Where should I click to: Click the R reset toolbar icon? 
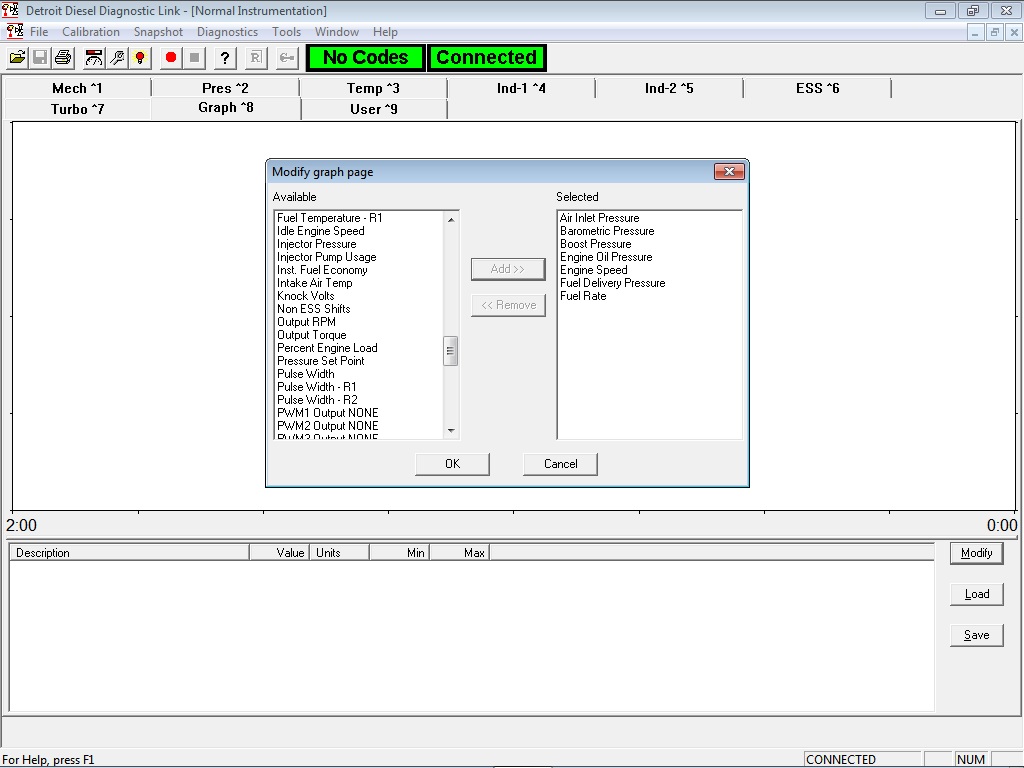pyautogui.click(x=254, y=57)
